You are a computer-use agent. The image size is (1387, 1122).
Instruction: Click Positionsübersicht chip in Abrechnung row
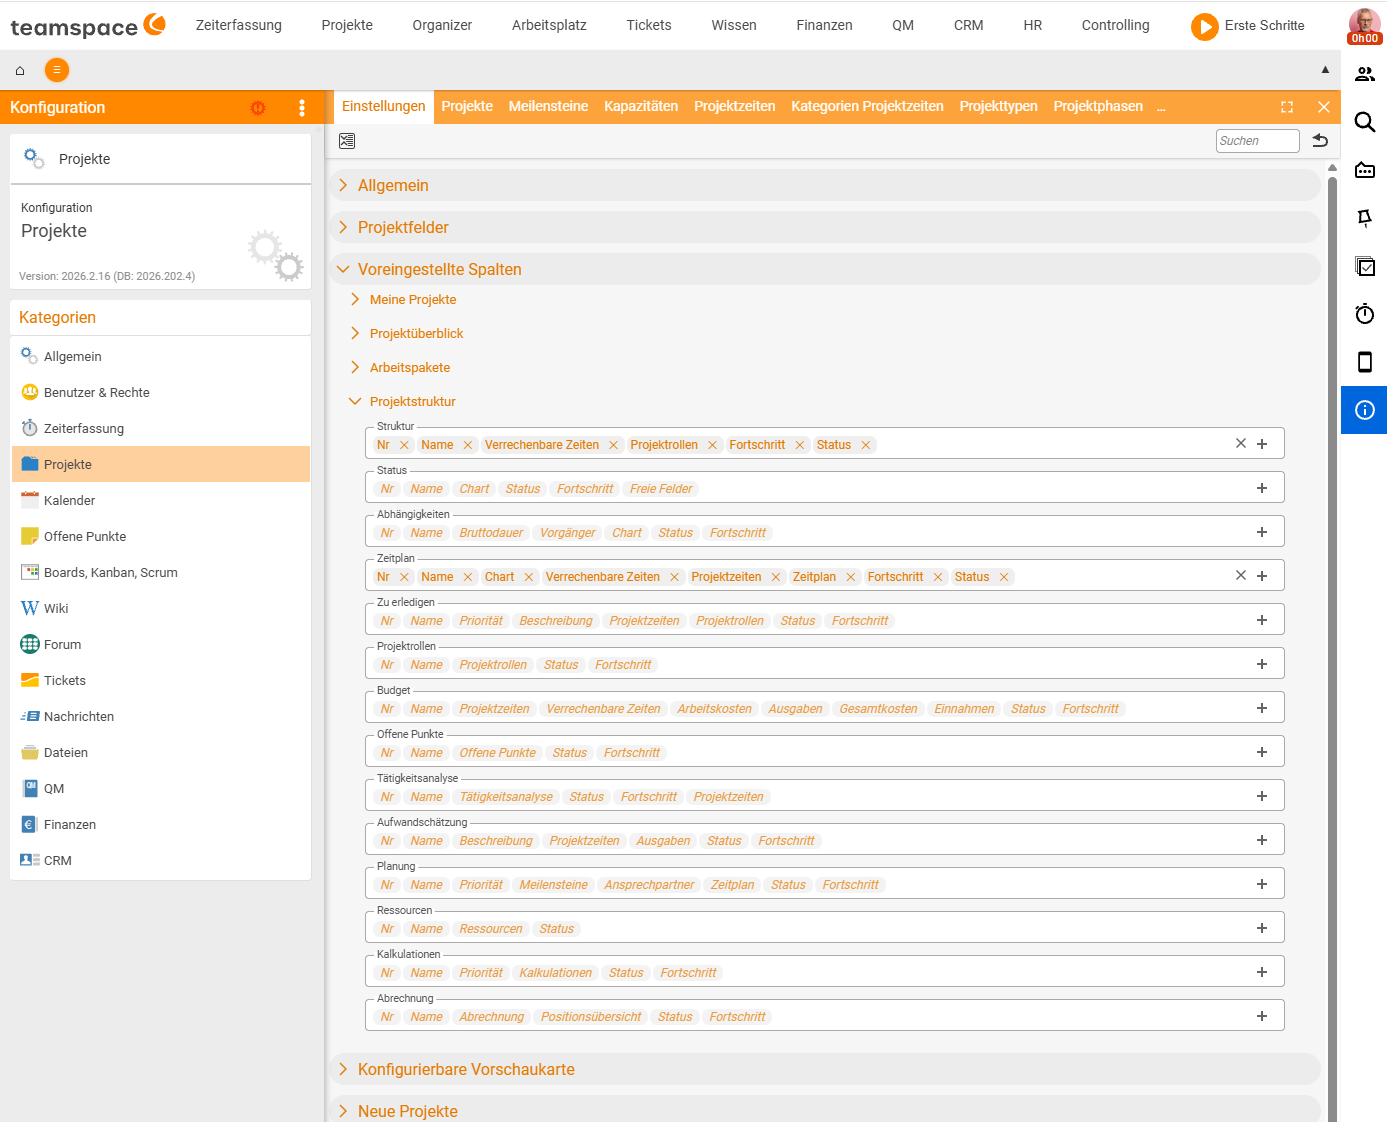(x=591, y=1017)
